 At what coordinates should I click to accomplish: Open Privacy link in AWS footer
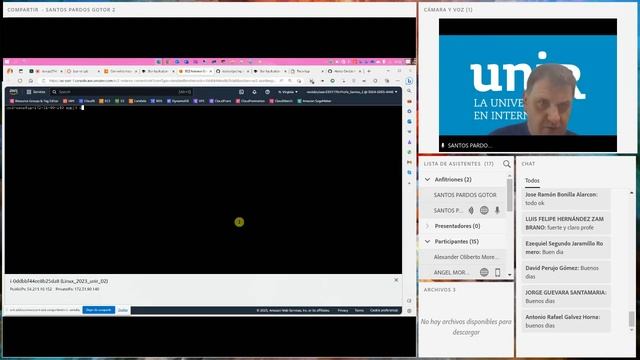(343, 311)
